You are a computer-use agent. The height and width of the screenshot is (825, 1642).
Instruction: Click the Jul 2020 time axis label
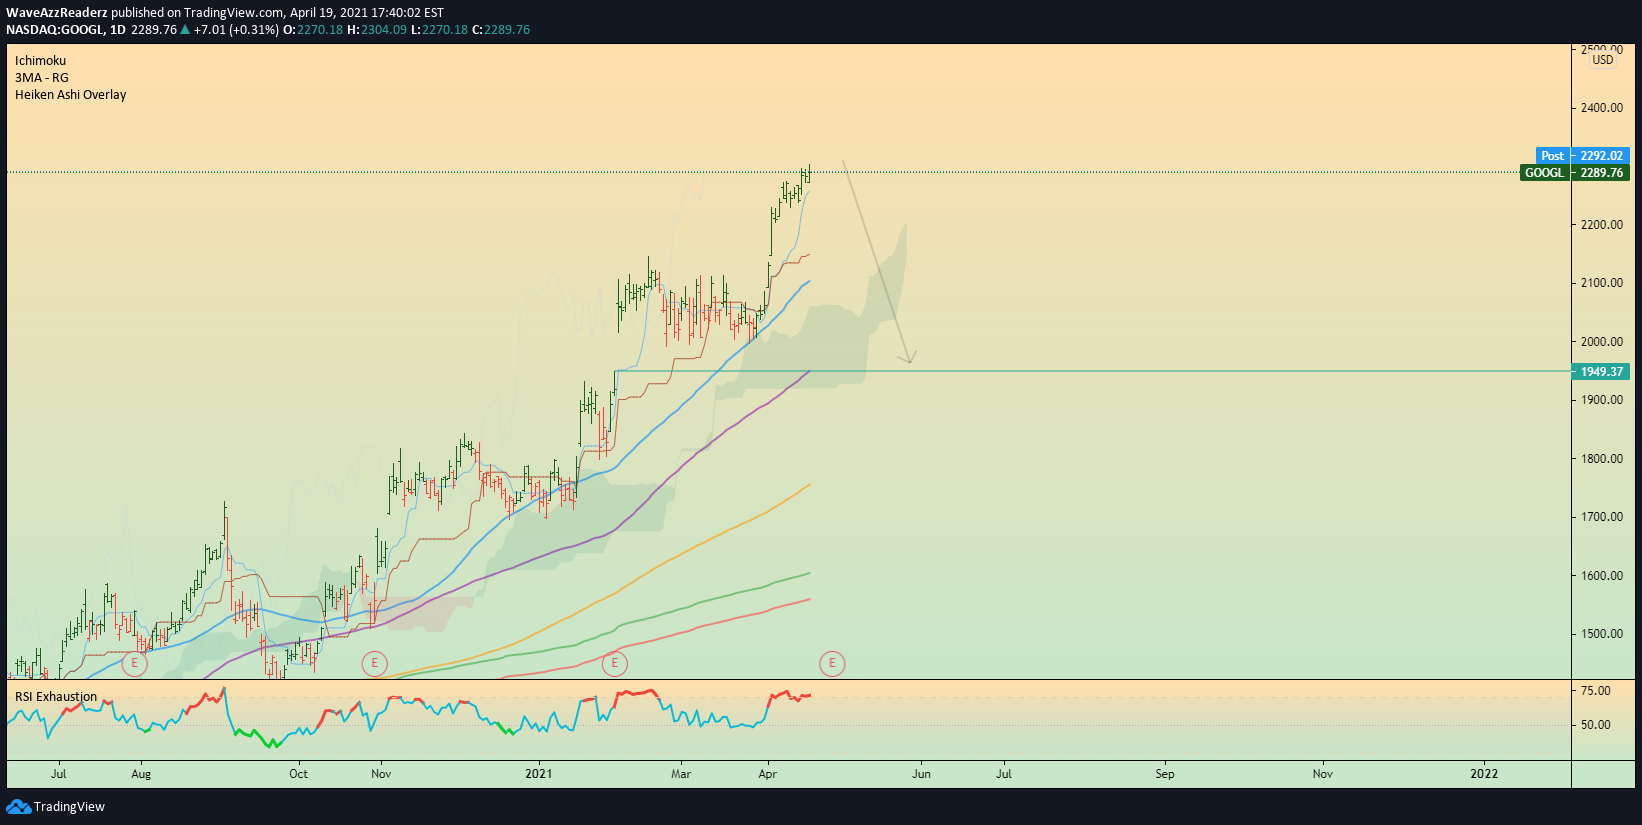click(59, 774)
